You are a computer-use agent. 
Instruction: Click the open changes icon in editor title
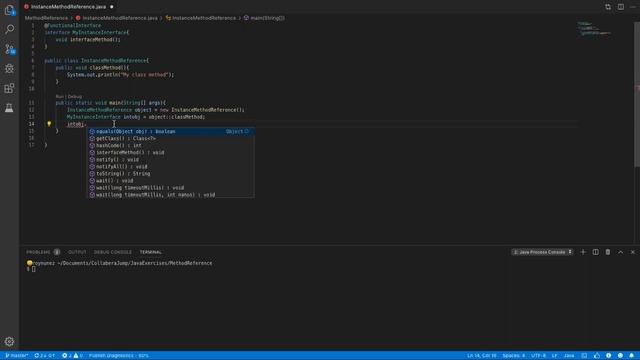point(608,7)
